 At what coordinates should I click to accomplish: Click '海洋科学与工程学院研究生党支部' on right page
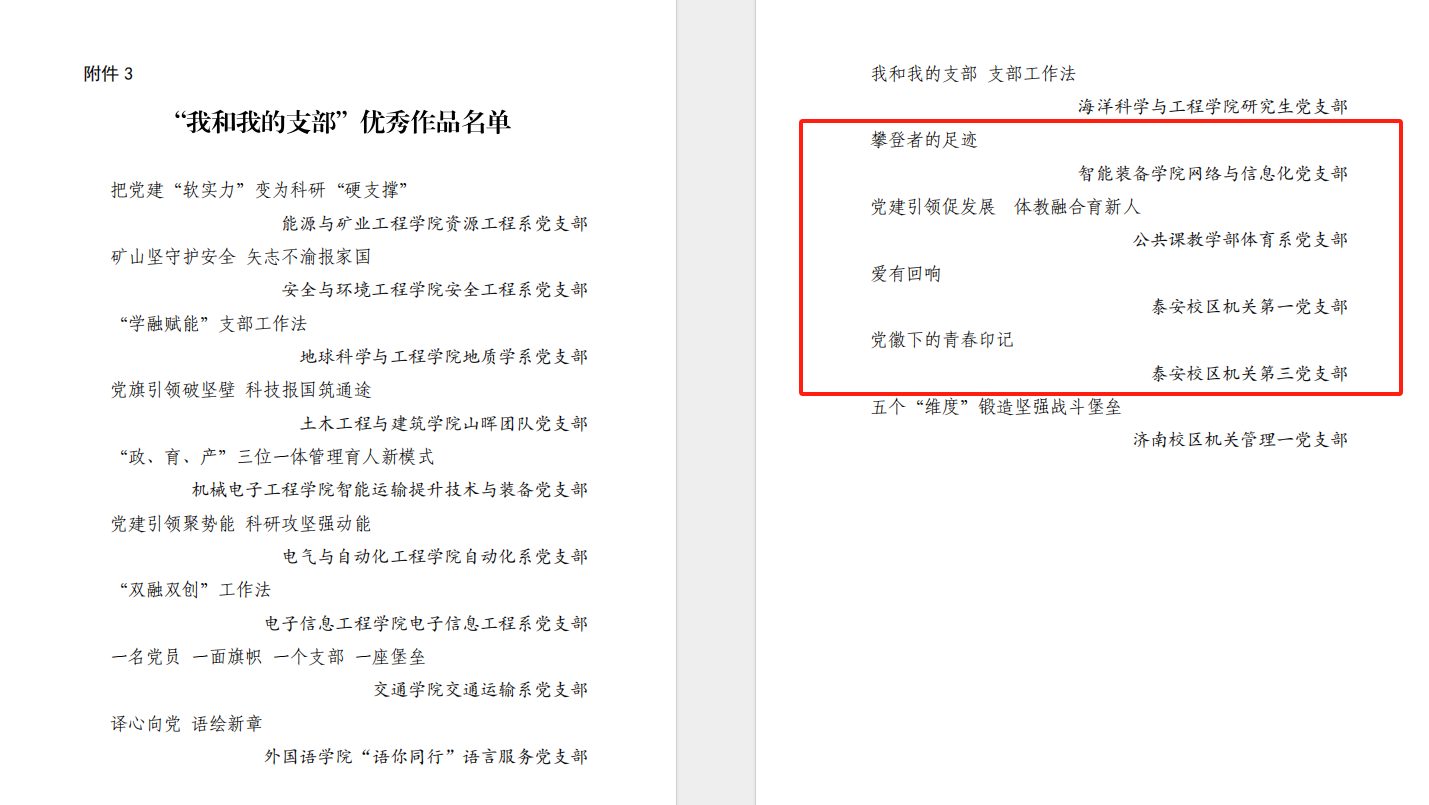click(1212, 107)
